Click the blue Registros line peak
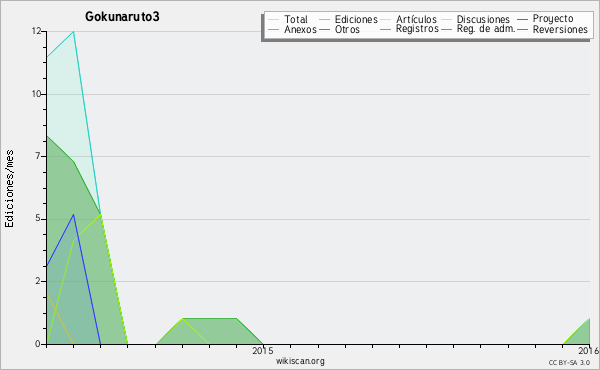 (x=73, y=215)
